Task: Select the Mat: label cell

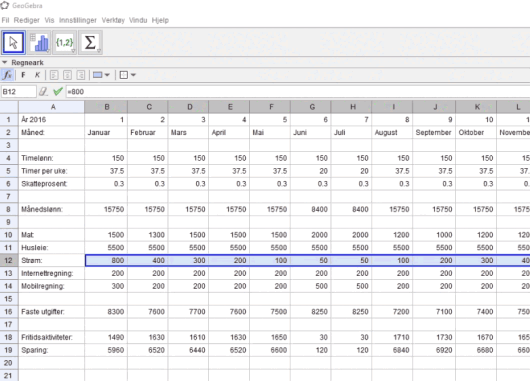Action: (51, 235)
